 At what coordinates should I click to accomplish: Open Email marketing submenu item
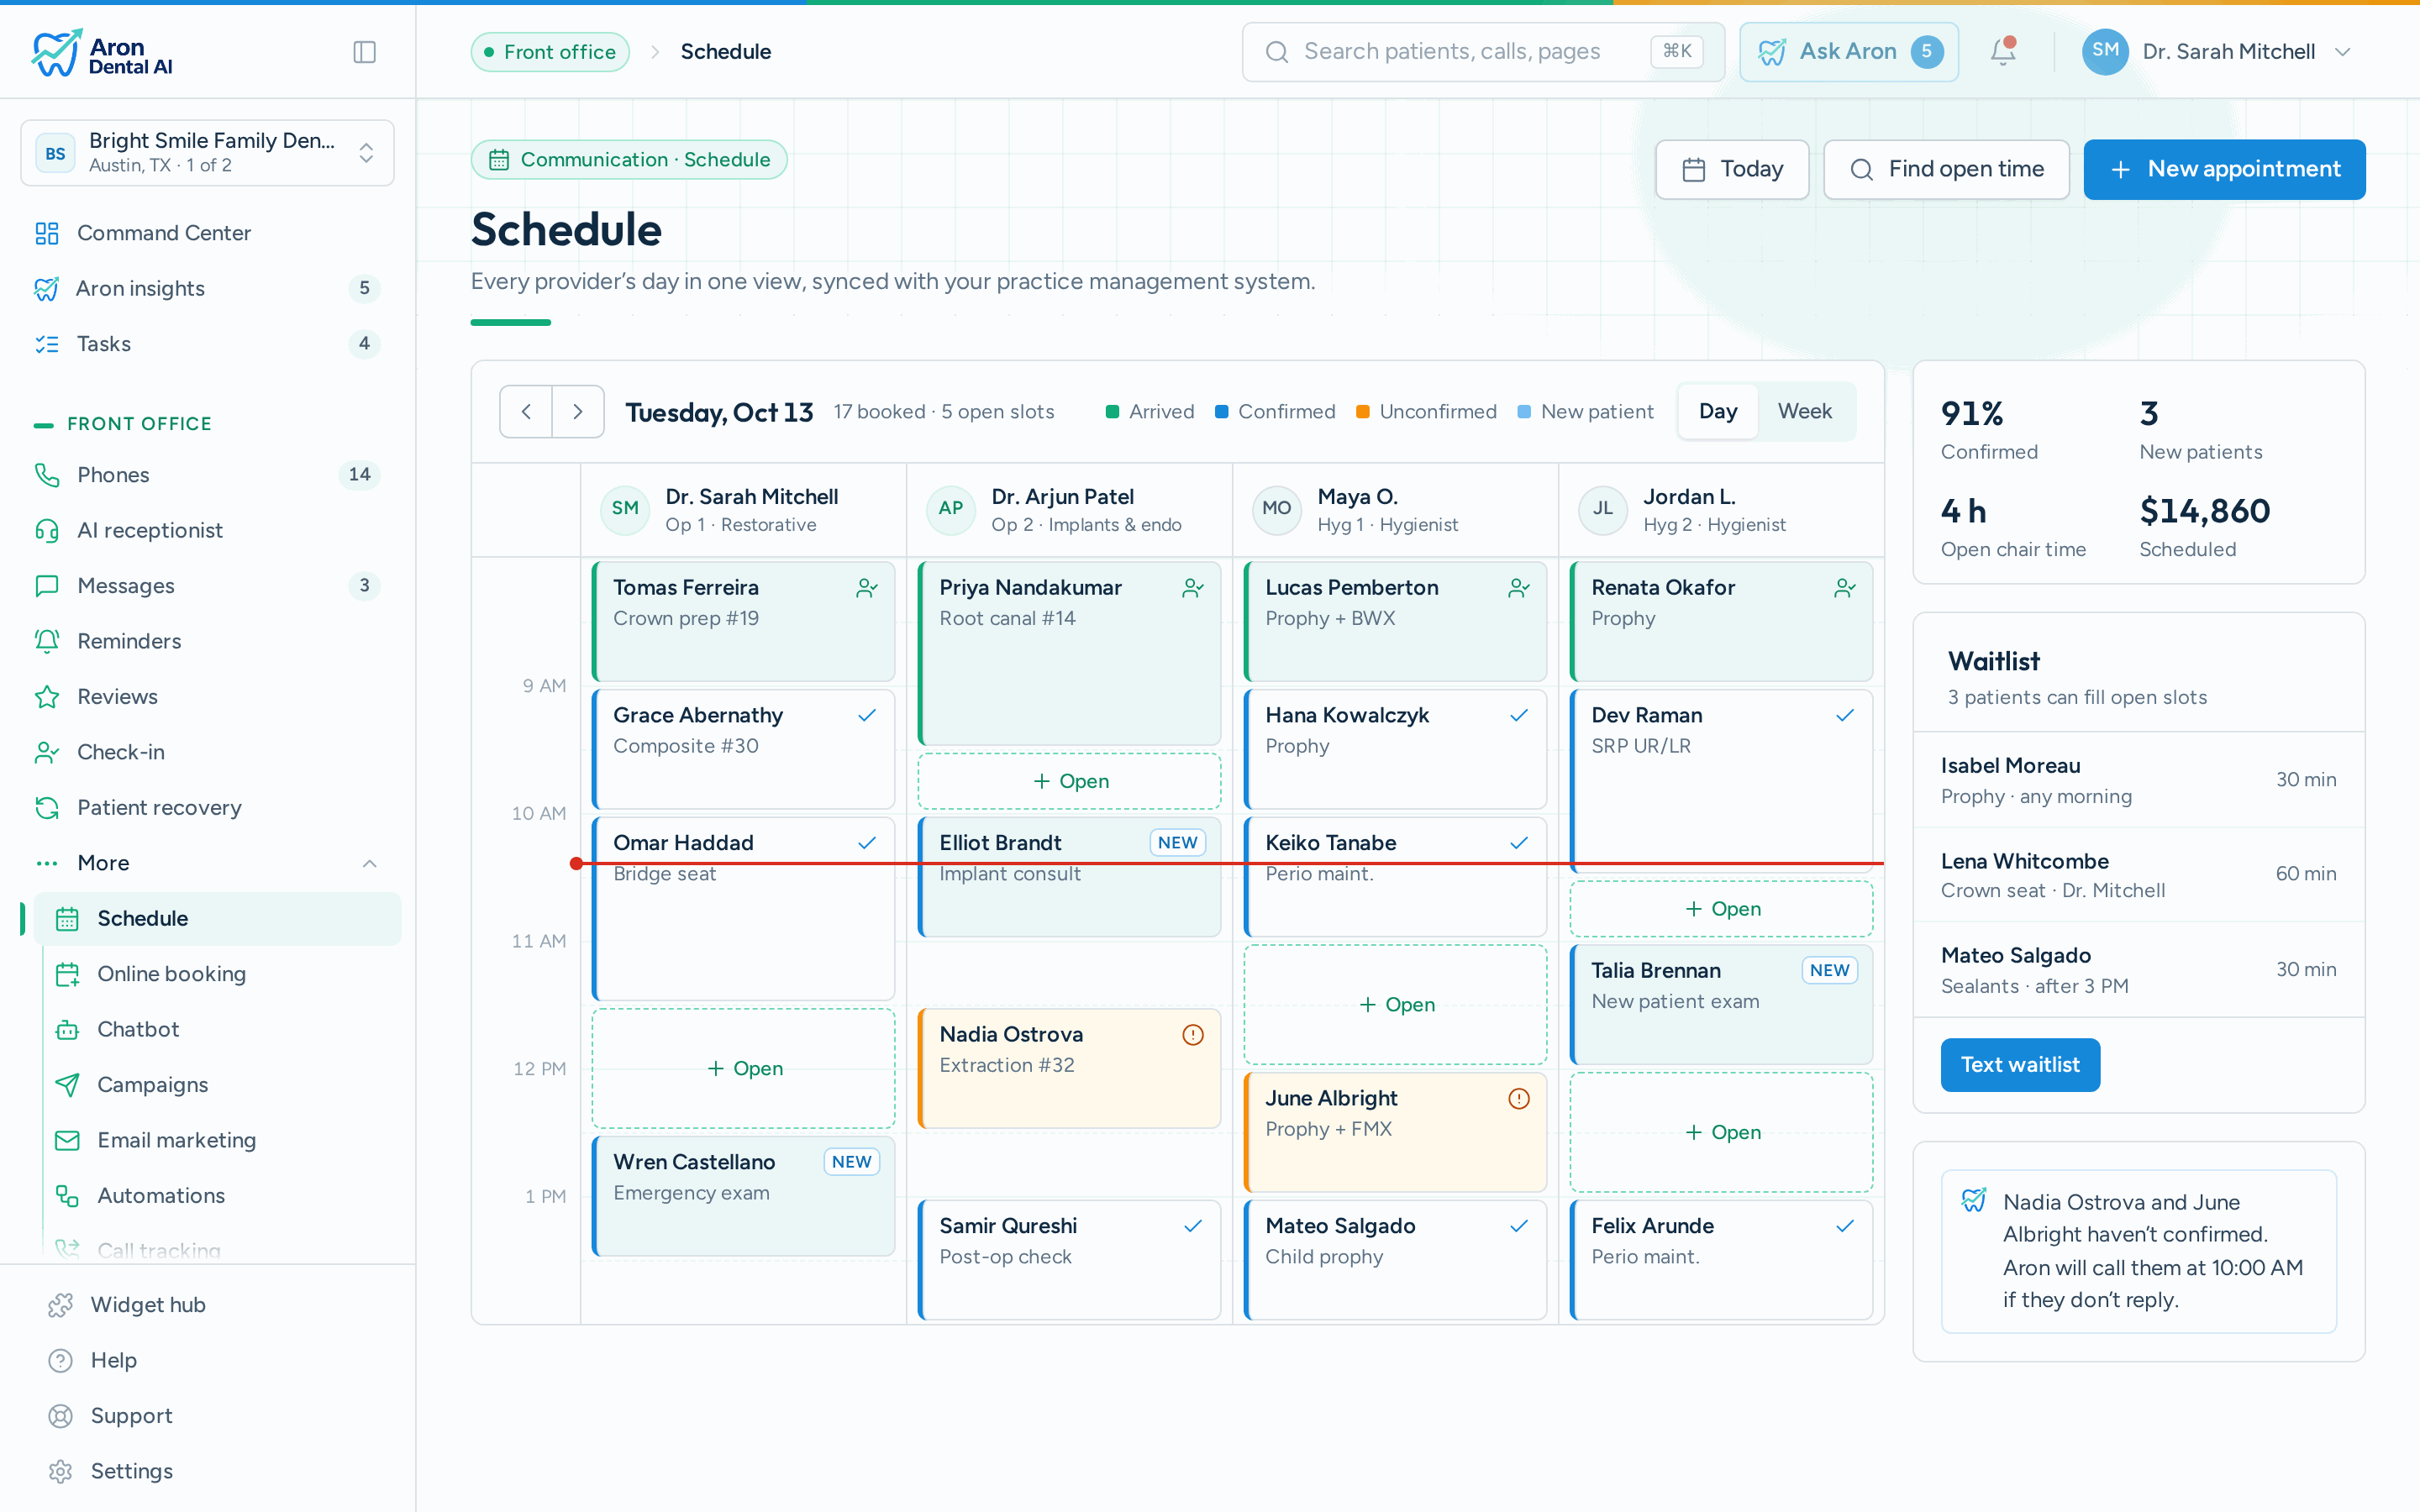coord(218,1141)
